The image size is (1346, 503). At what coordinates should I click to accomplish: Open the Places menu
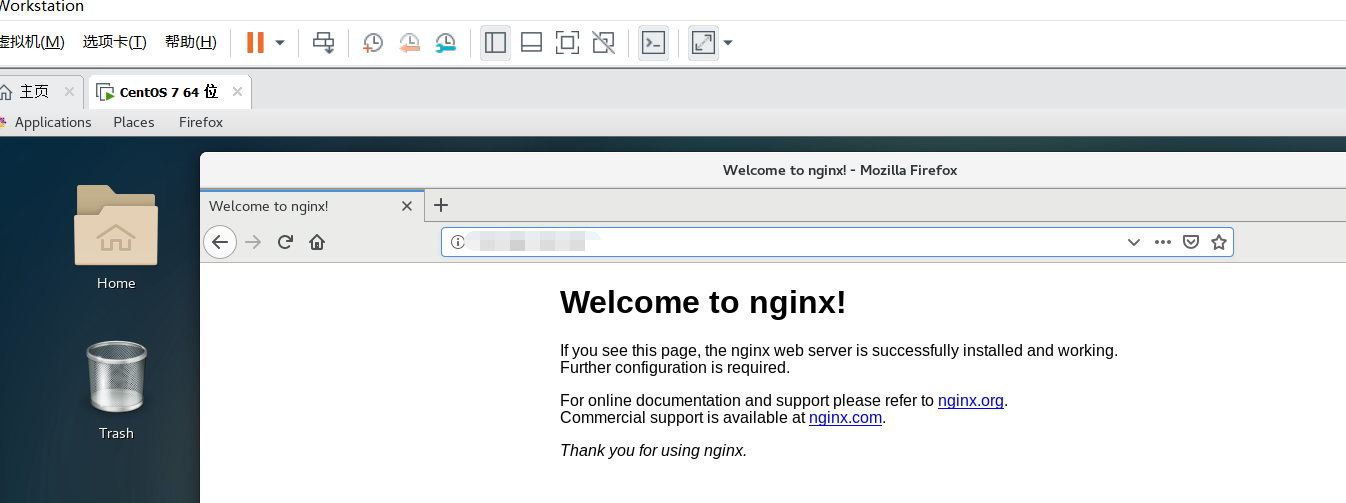pyautogui.click(x=134, y=122)
